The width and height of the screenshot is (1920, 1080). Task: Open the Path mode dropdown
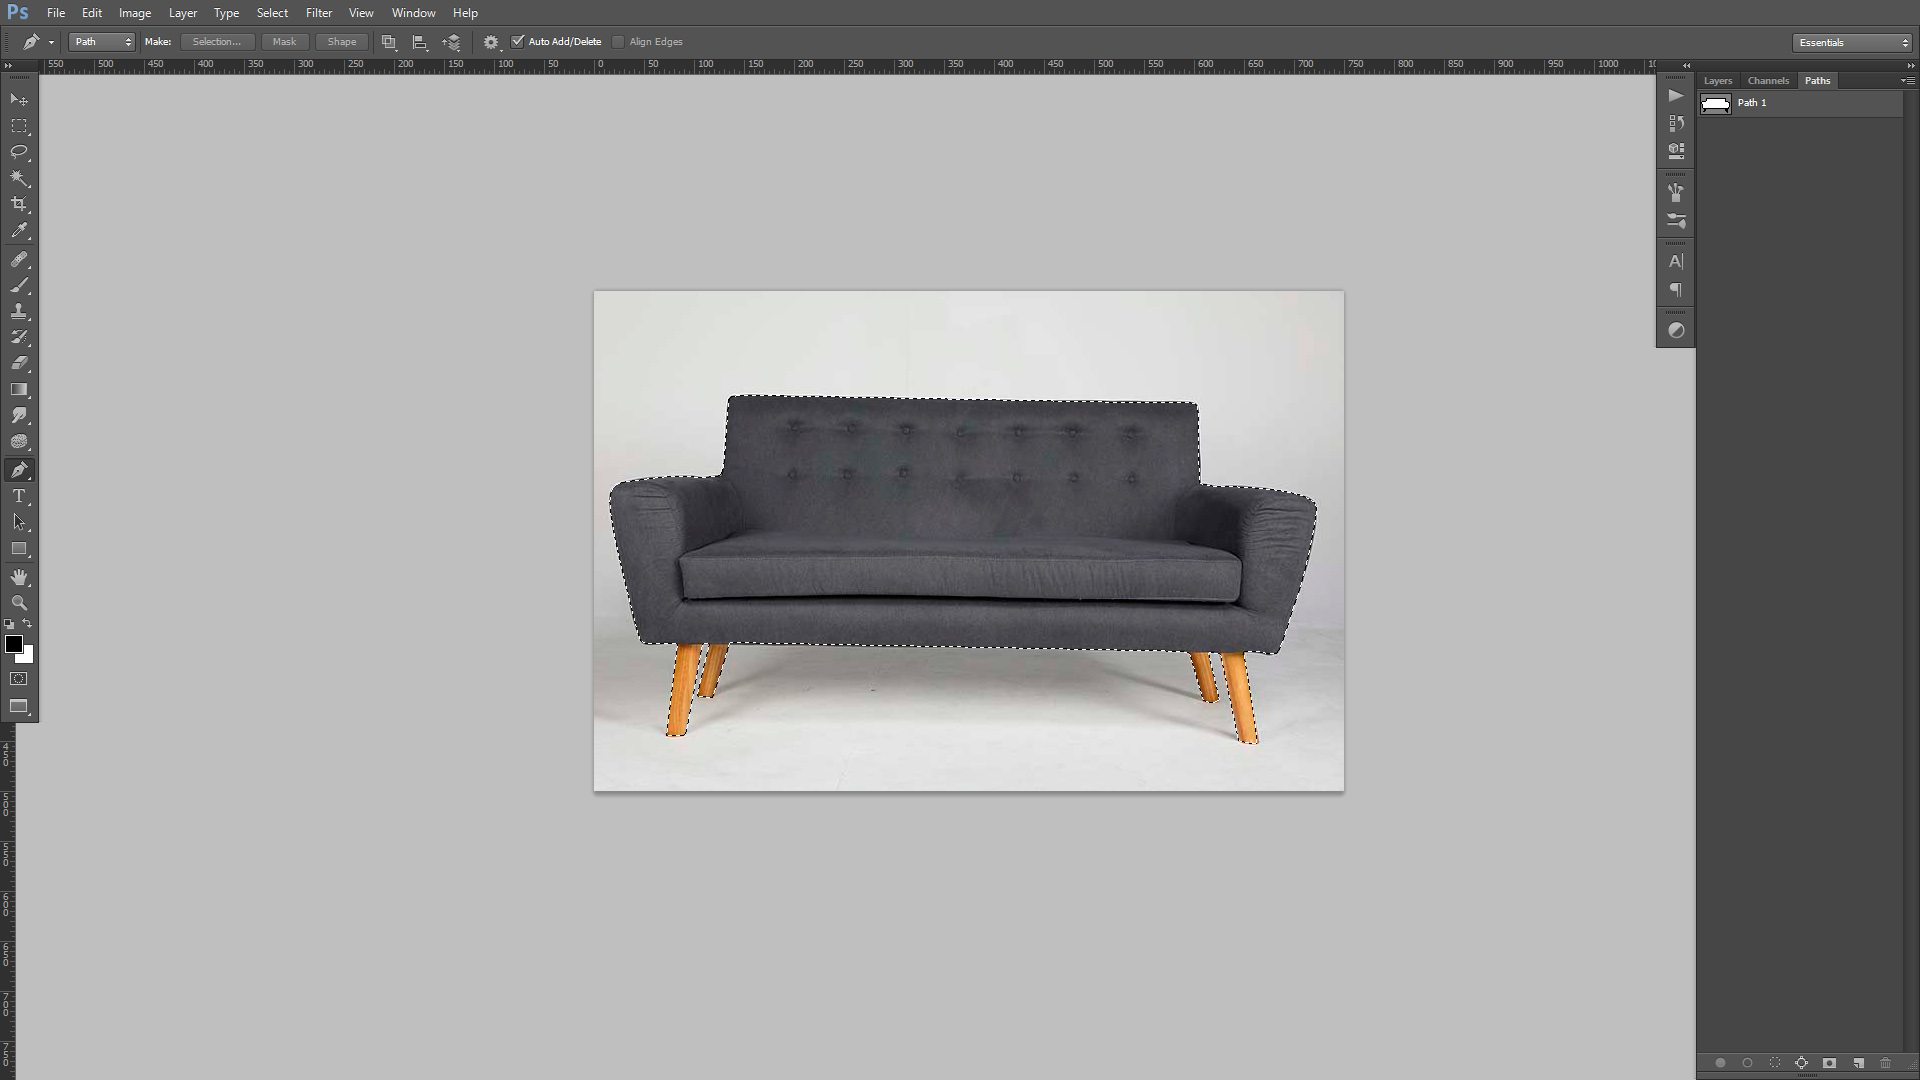point(102,42)
